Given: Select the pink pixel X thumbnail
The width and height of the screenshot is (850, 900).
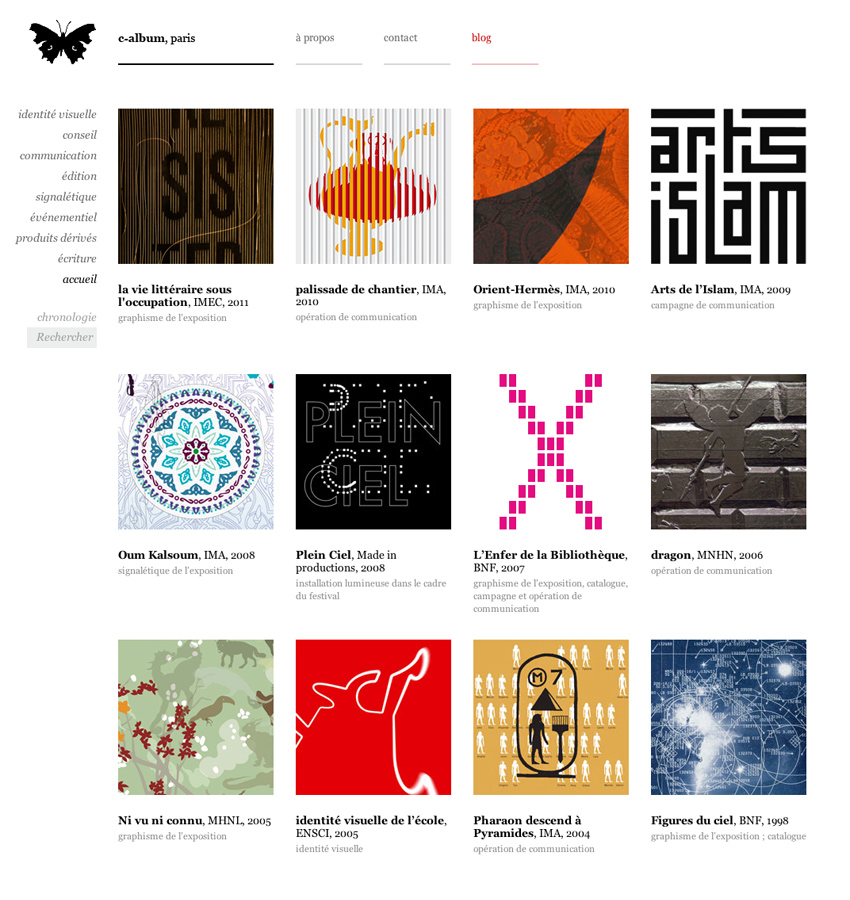Looking at the screenshot, I should (x=550, y=452).
